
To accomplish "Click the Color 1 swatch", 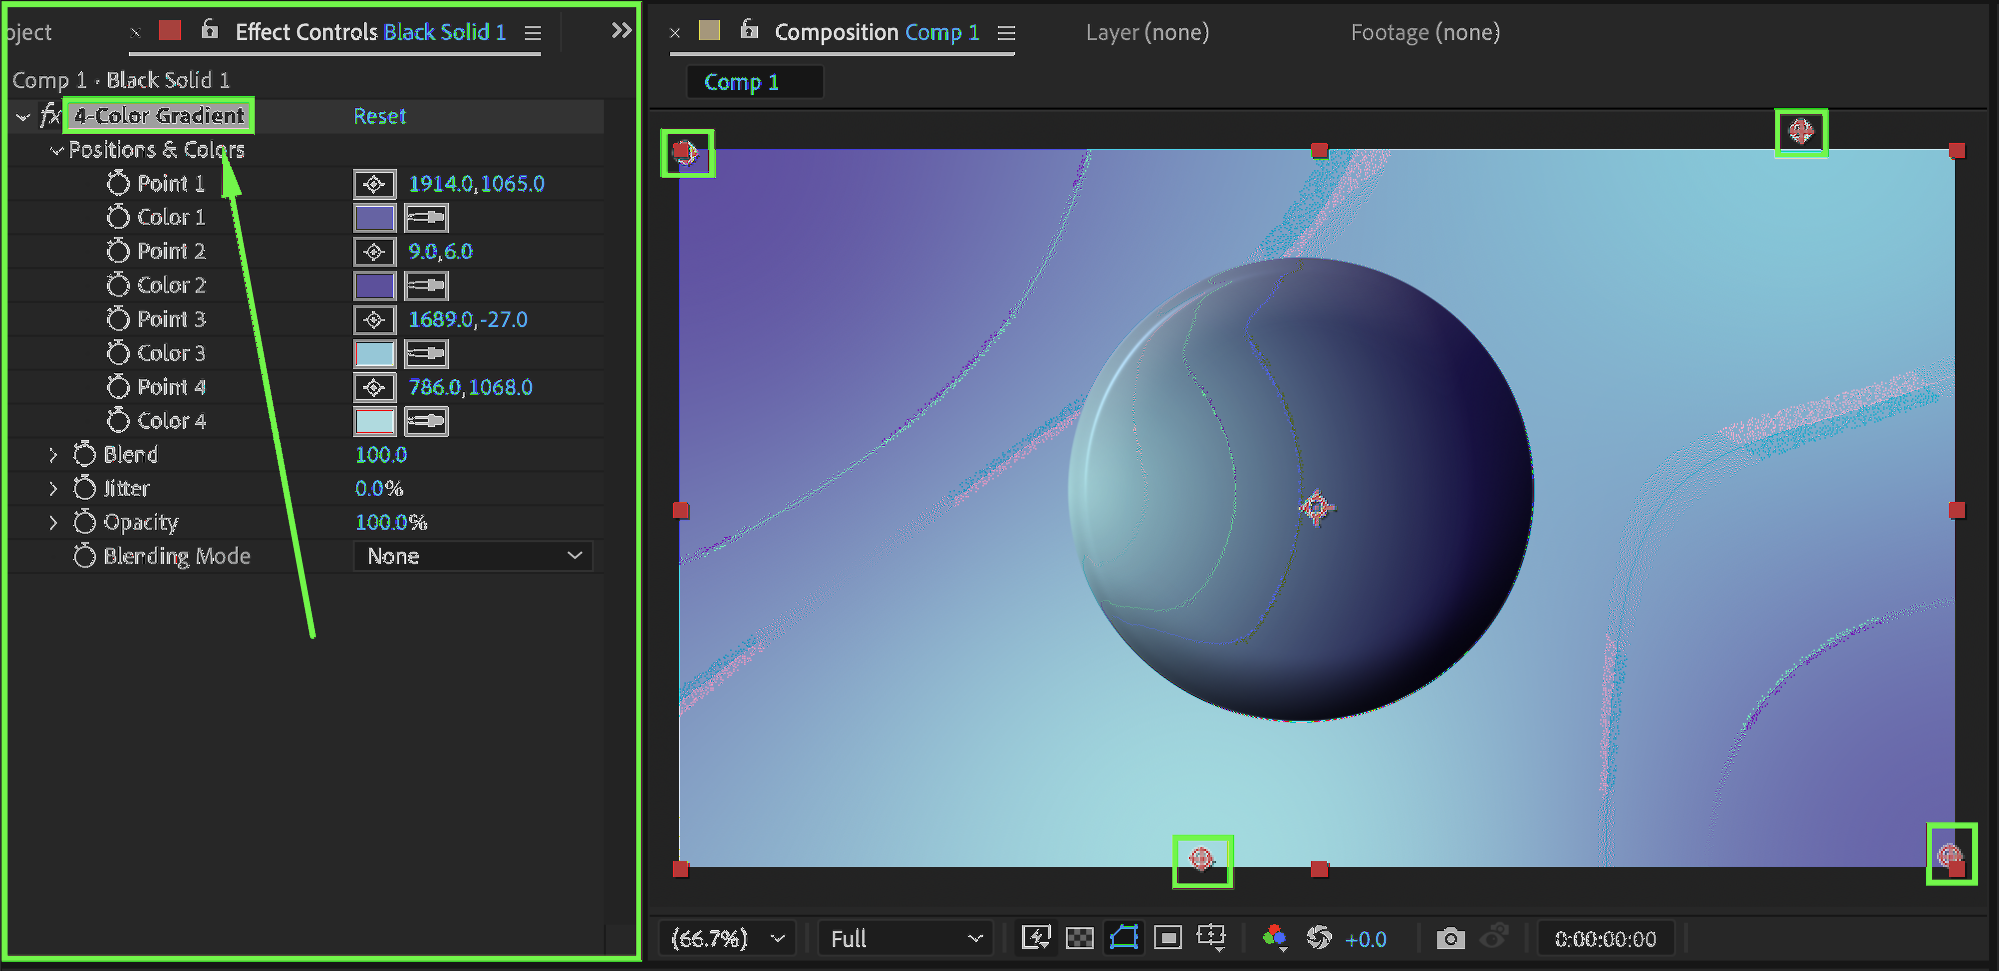I will tap(375, 218).
